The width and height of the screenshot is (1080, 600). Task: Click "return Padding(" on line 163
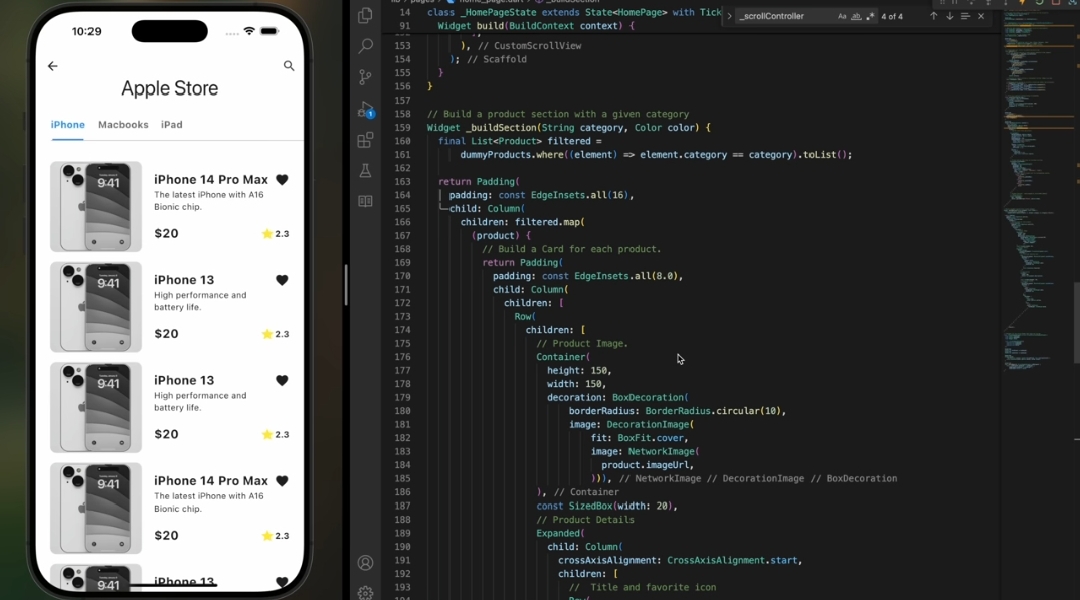click(479, 182)
